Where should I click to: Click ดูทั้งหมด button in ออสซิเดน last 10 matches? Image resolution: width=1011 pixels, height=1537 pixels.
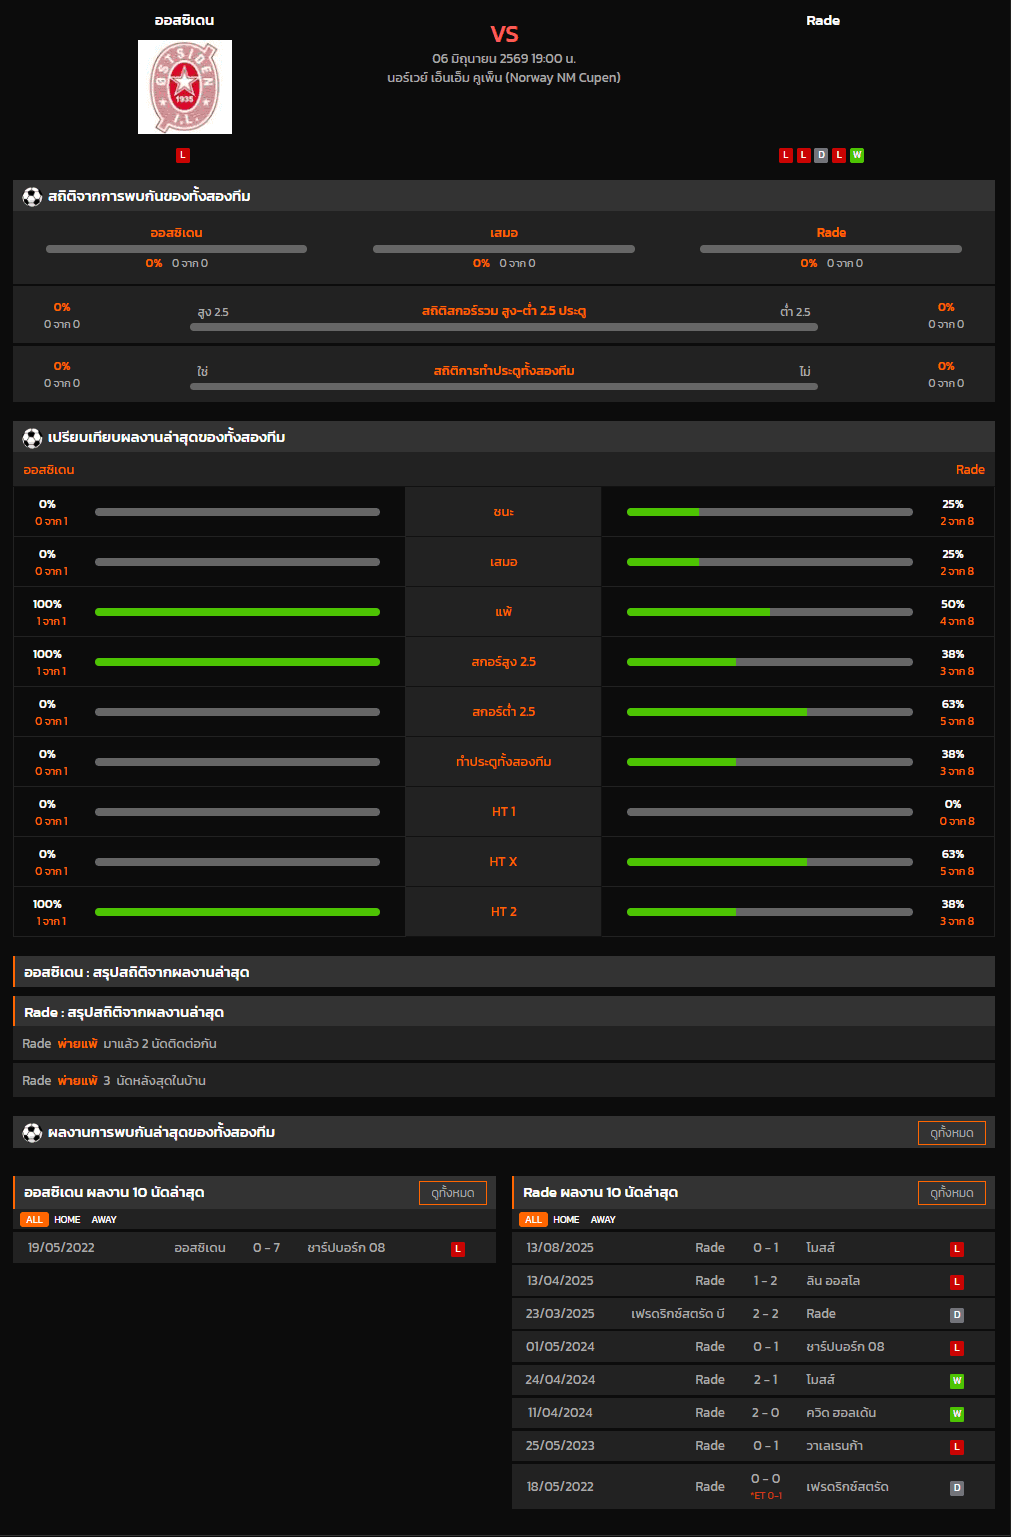tap(453, 1192)
